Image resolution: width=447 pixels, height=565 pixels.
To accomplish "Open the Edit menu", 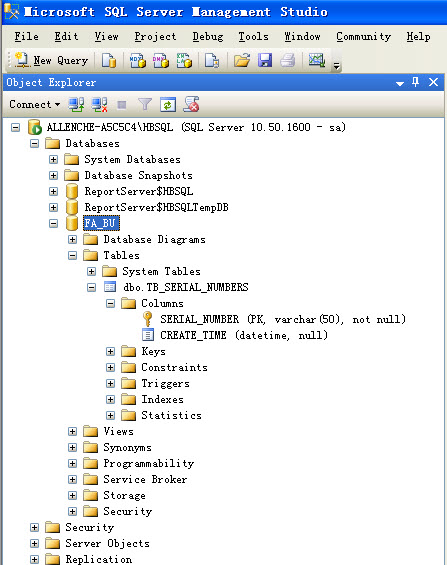I will click(66, 37).
